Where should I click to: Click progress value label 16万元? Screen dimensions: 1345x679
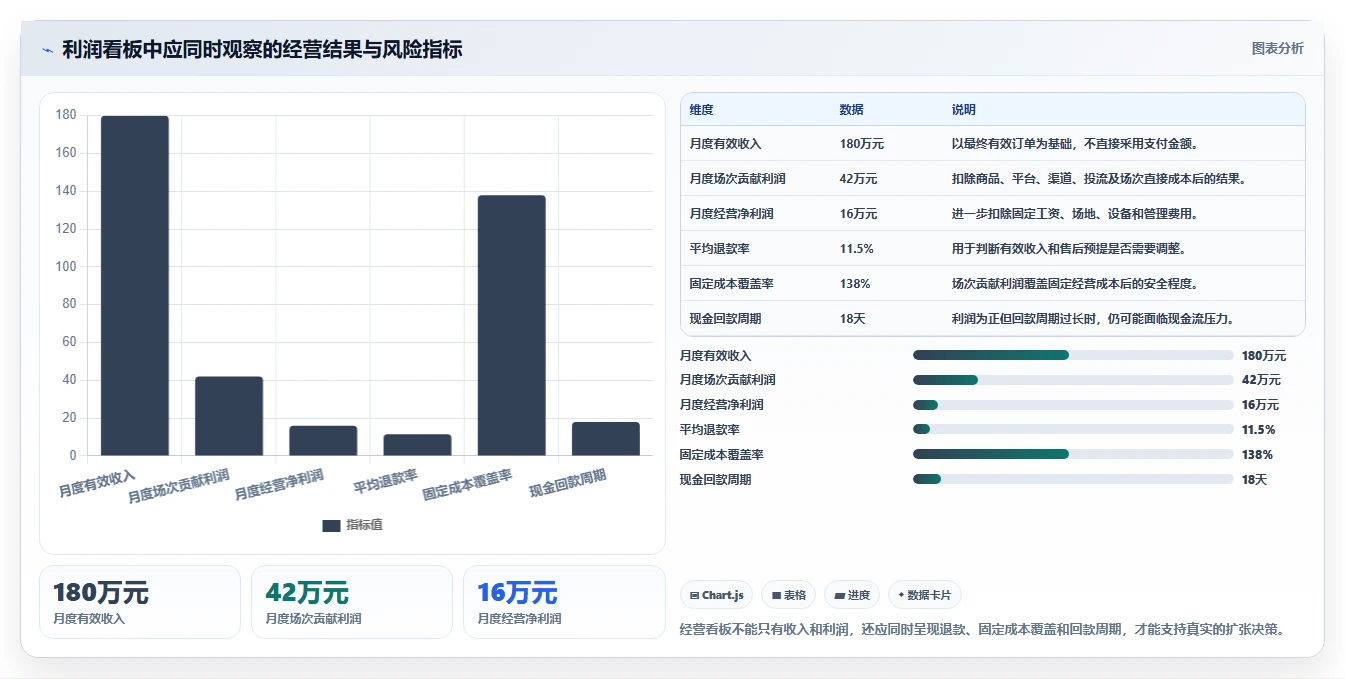[1260, 405]
